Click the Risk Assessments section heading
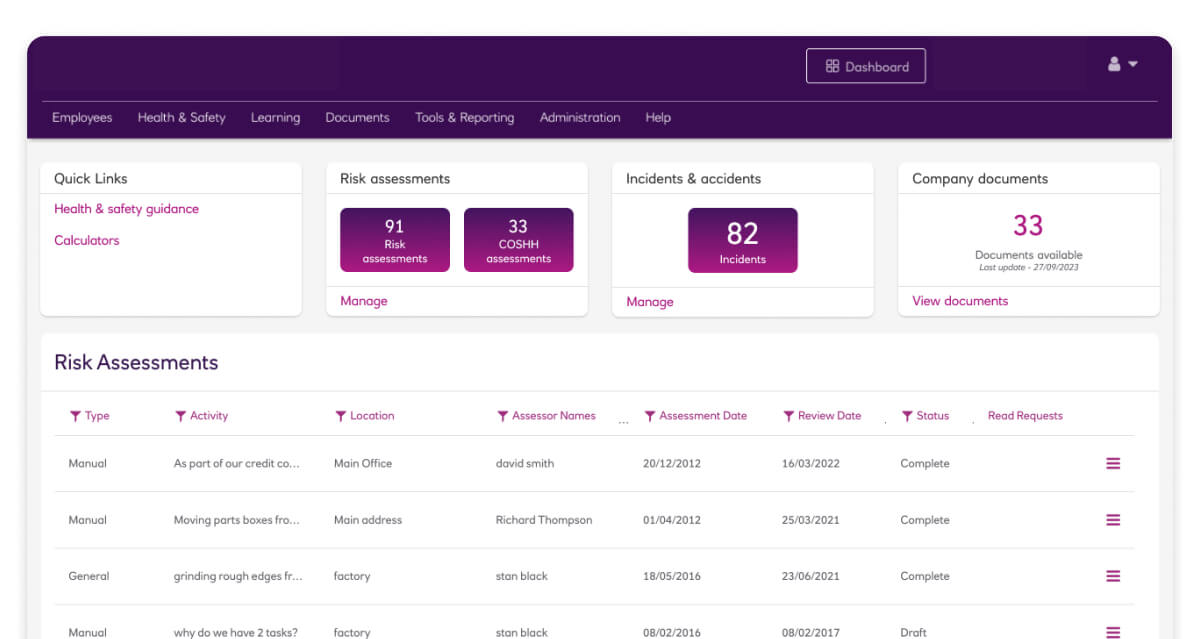 [x=136, y=362]
